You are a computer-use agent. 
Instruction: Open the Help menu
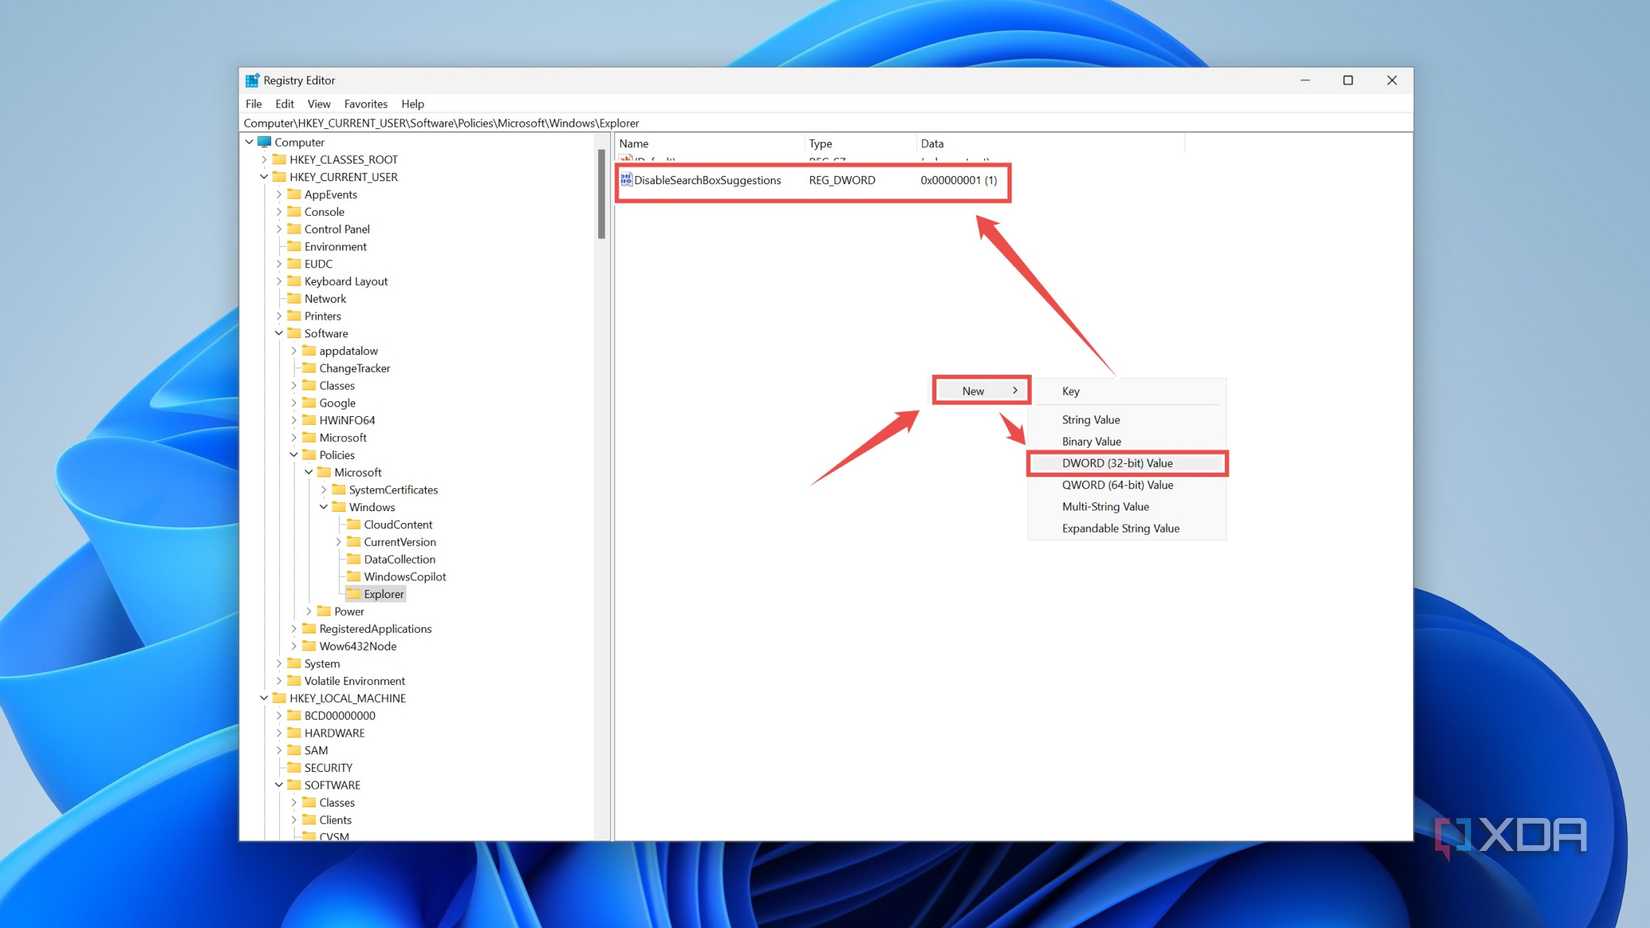[413, 104]
